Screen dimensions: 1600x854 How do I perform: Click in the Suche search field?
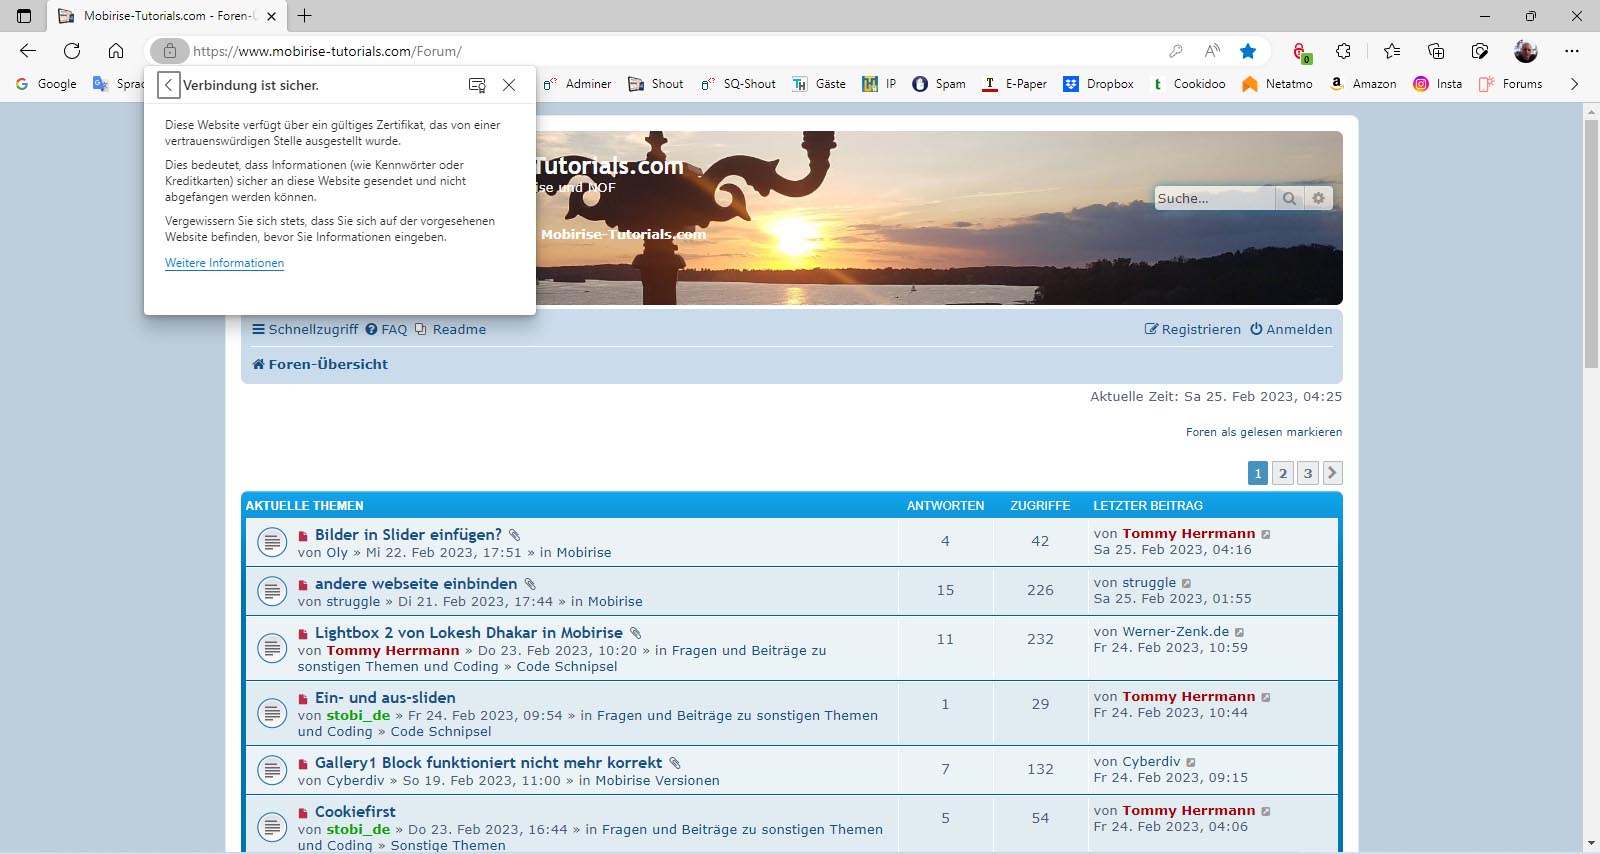coord(1213,198)
